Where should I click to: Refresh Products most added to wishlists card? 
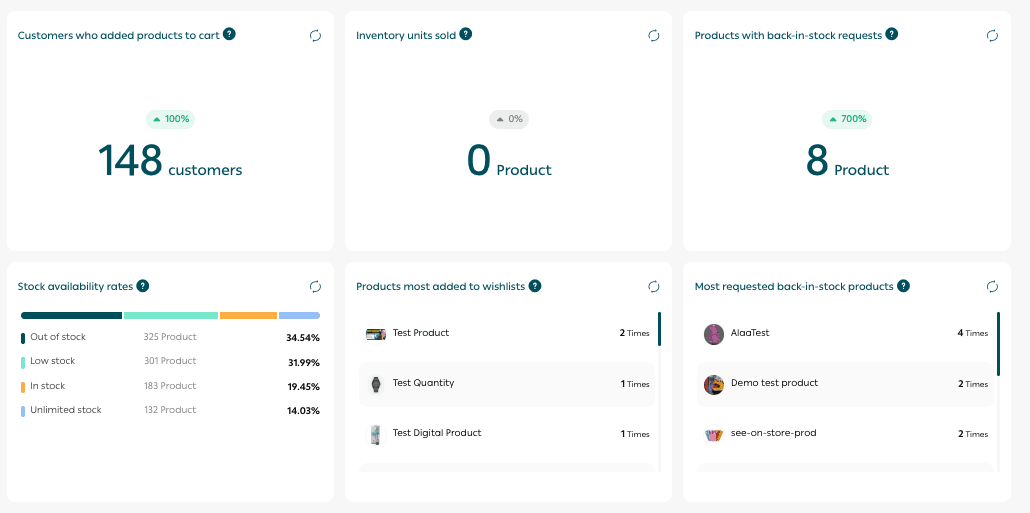pos(654,287)
